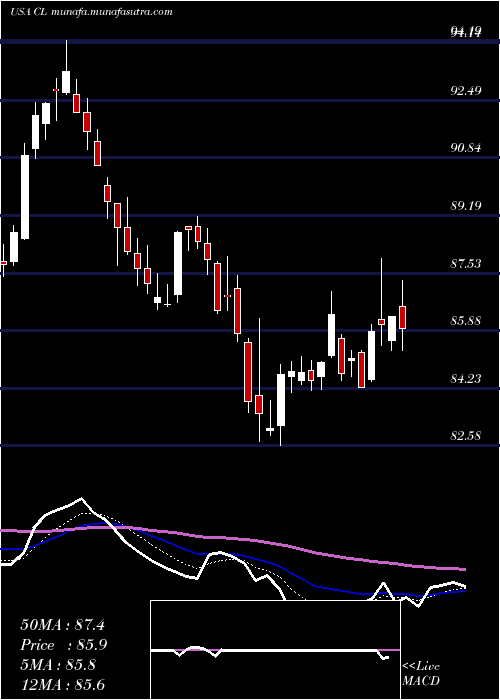This screenshot has height=700, width=500.
Task: Click the 'Price : 85.9' readout
Action: [x=64, y=645]
